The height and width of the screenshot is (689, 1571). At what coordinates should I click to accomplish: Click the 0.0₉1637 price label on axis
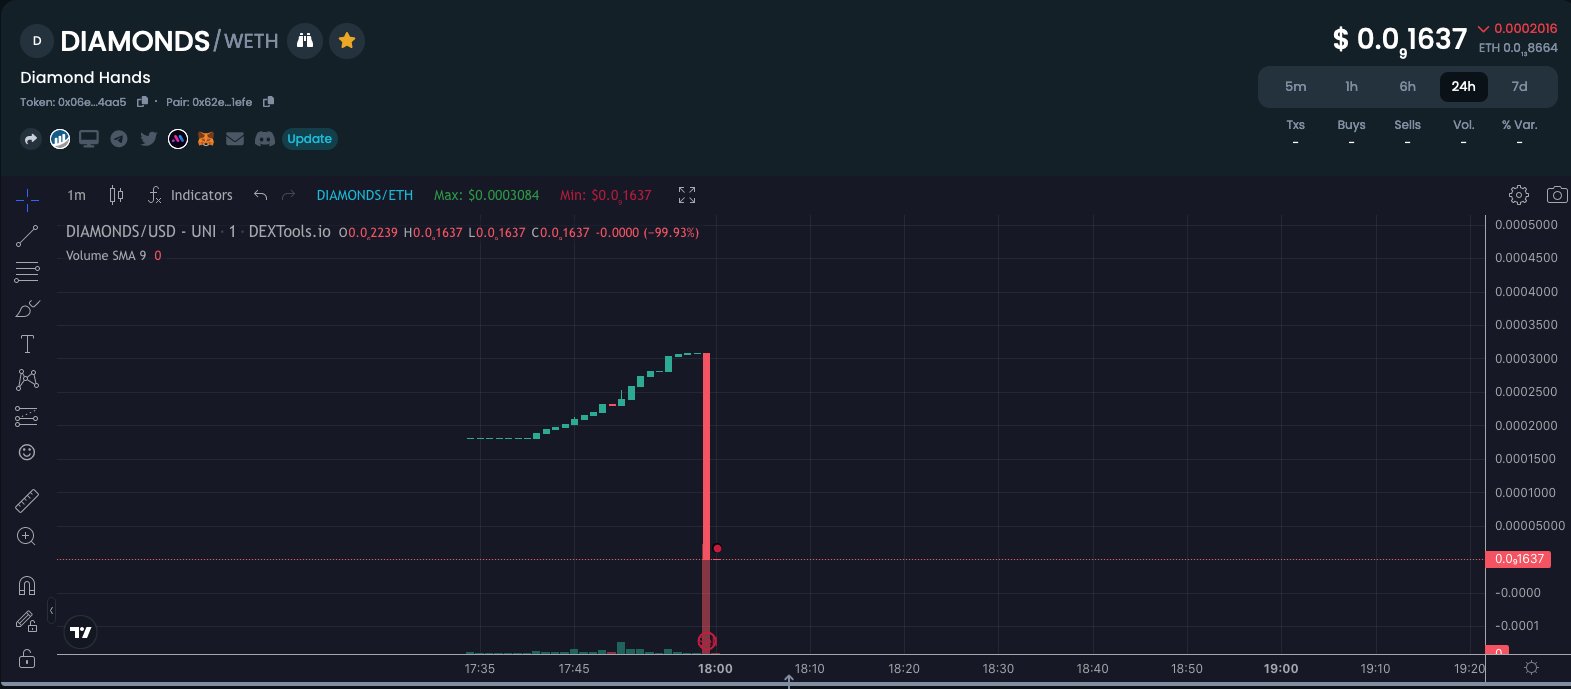1518,559
